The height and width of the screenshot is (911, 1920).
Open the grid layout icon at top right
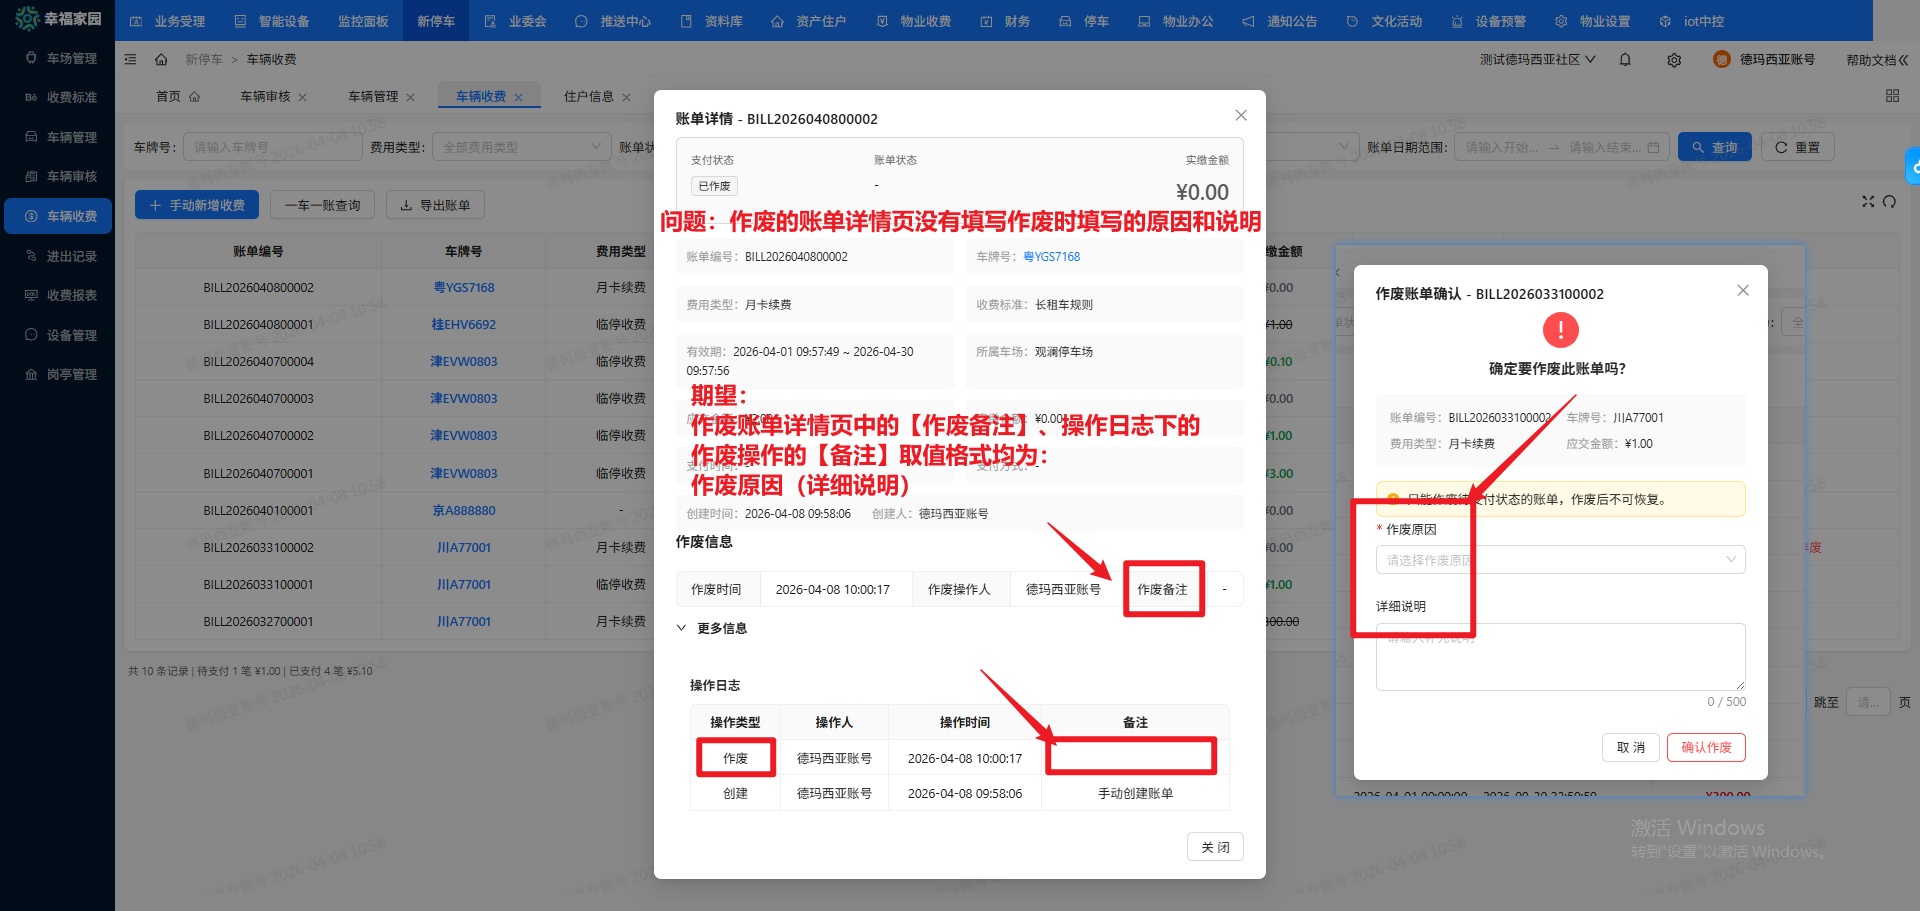point(1892,96)
